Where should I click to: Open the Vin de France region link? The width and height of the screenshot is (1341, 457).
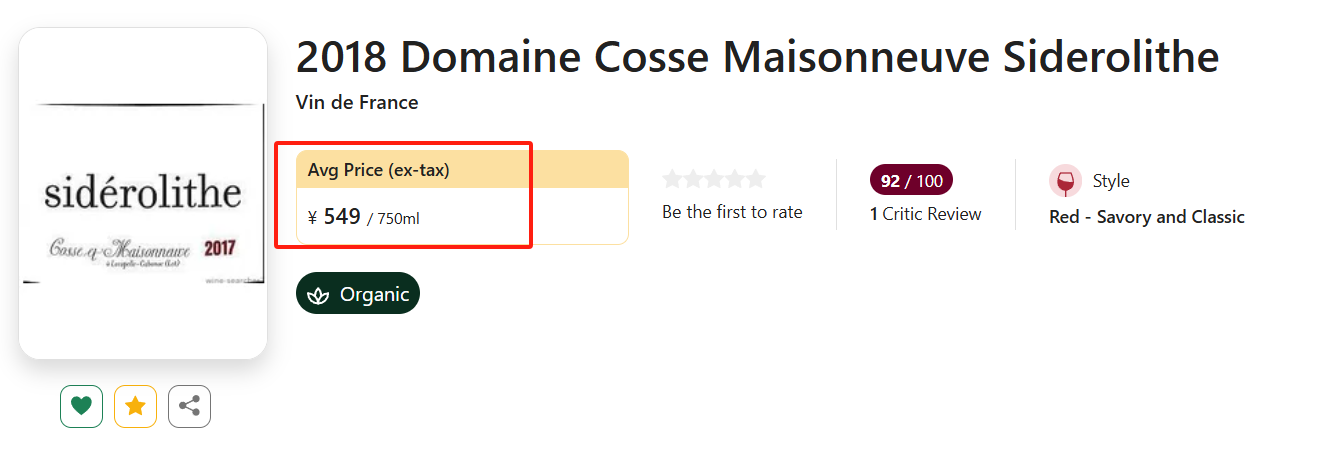[357, 102]
